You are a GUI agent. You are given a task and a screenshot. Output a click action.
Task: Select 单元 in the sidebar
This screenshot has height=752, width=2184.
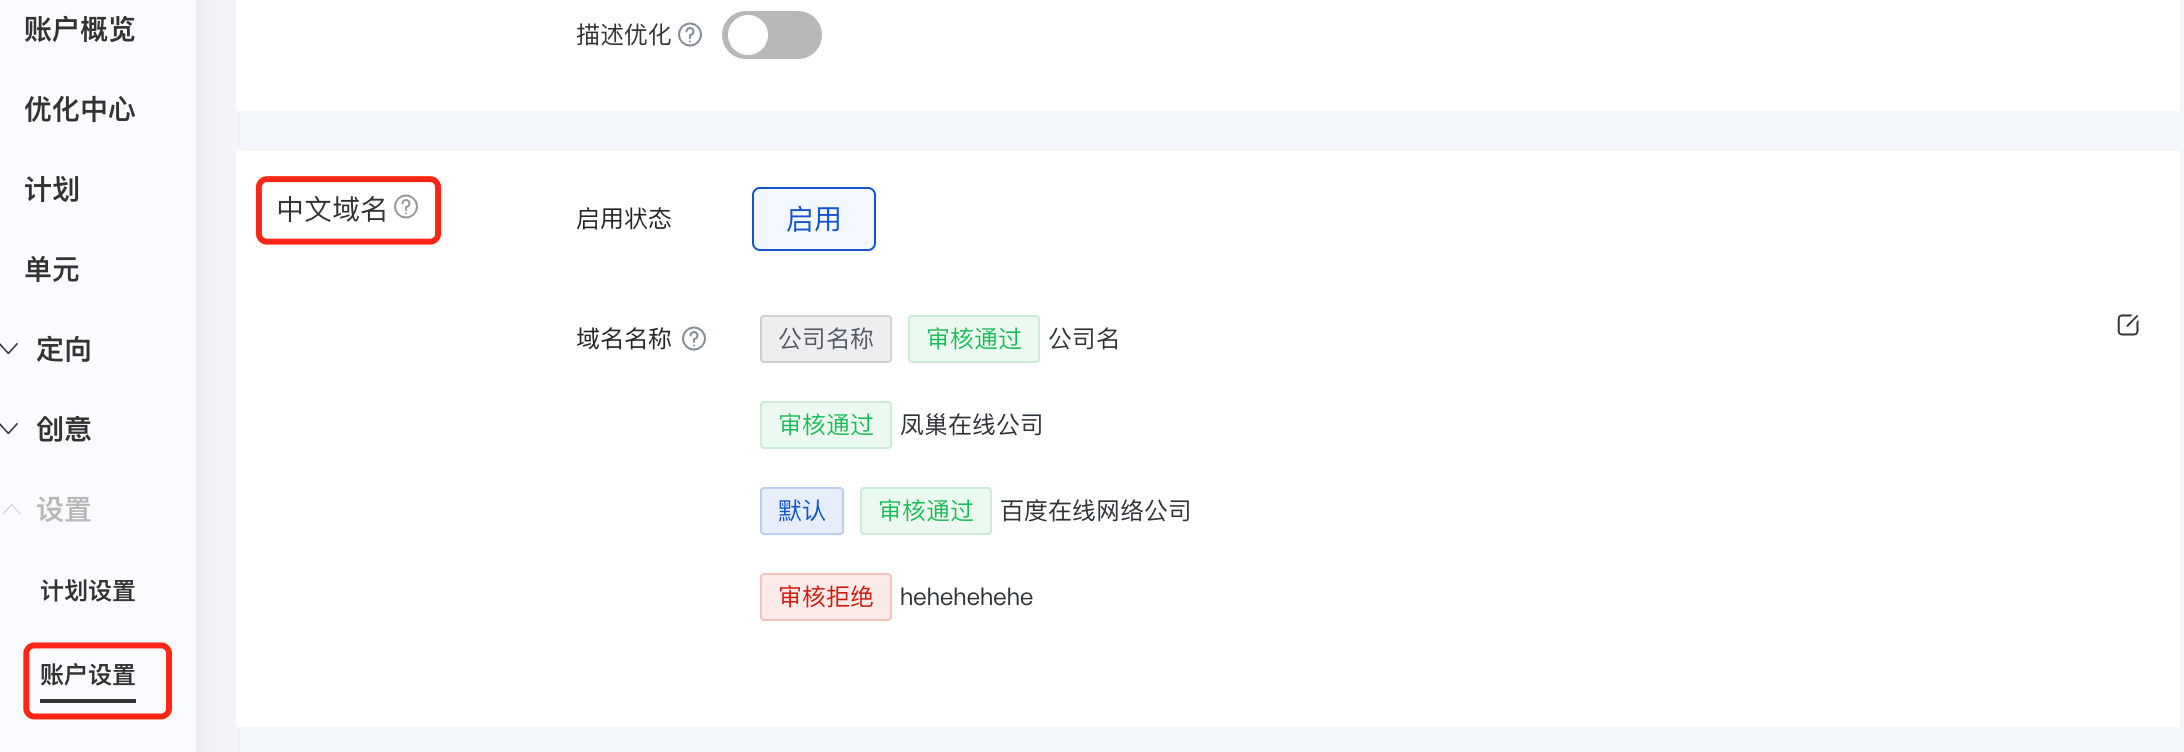(x=52, y=269)
